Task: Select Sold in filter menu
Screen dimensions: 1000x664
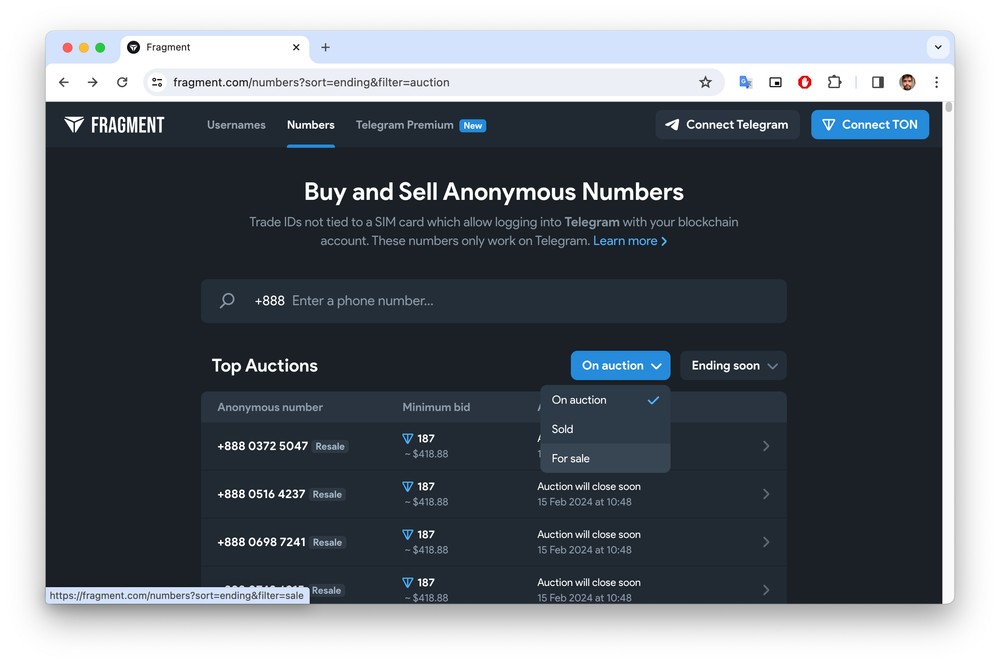Action: pyautogui.click(x=605, y=429)
